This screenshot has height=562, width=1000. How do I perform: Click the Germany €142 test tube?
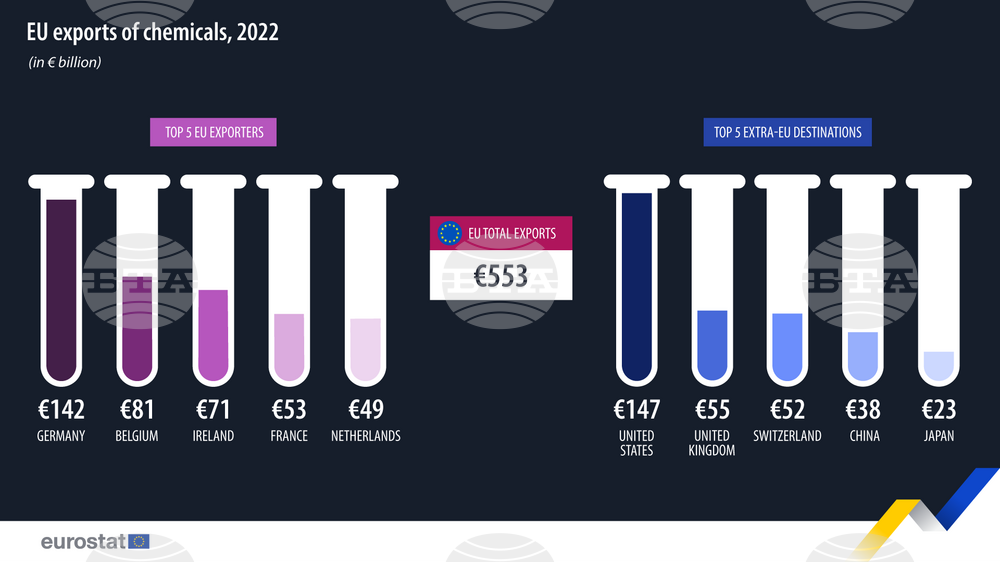coord(61,280)
